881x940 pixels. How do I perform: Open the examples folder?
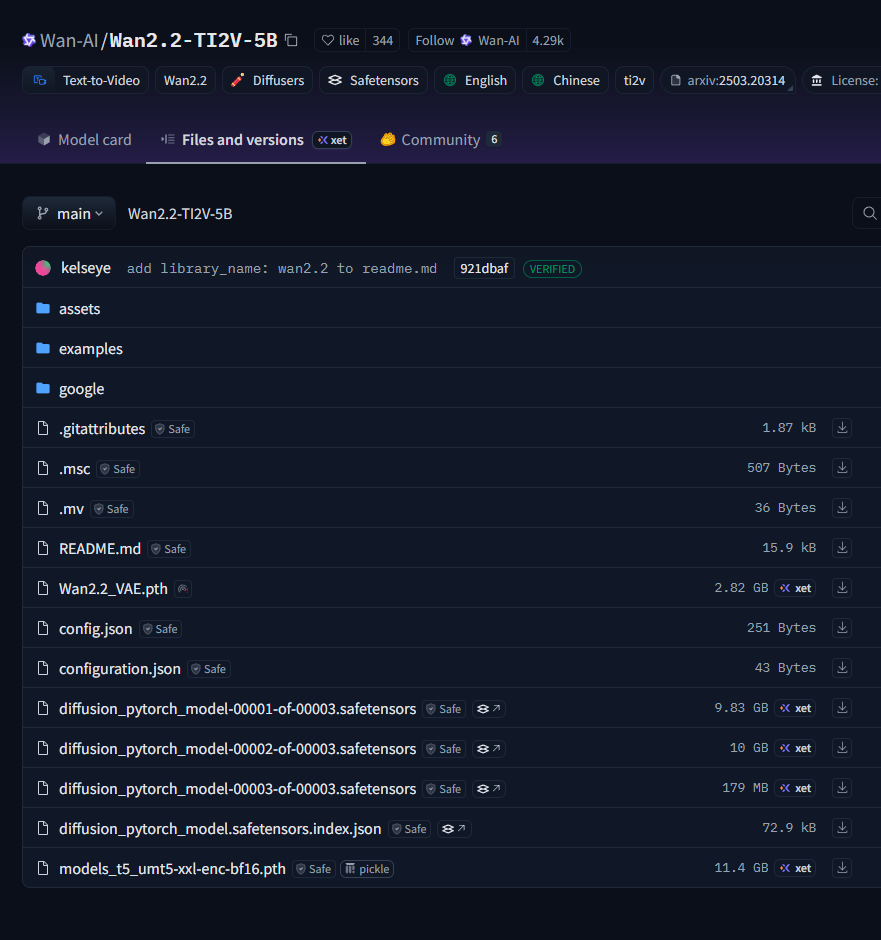[90, 348]
